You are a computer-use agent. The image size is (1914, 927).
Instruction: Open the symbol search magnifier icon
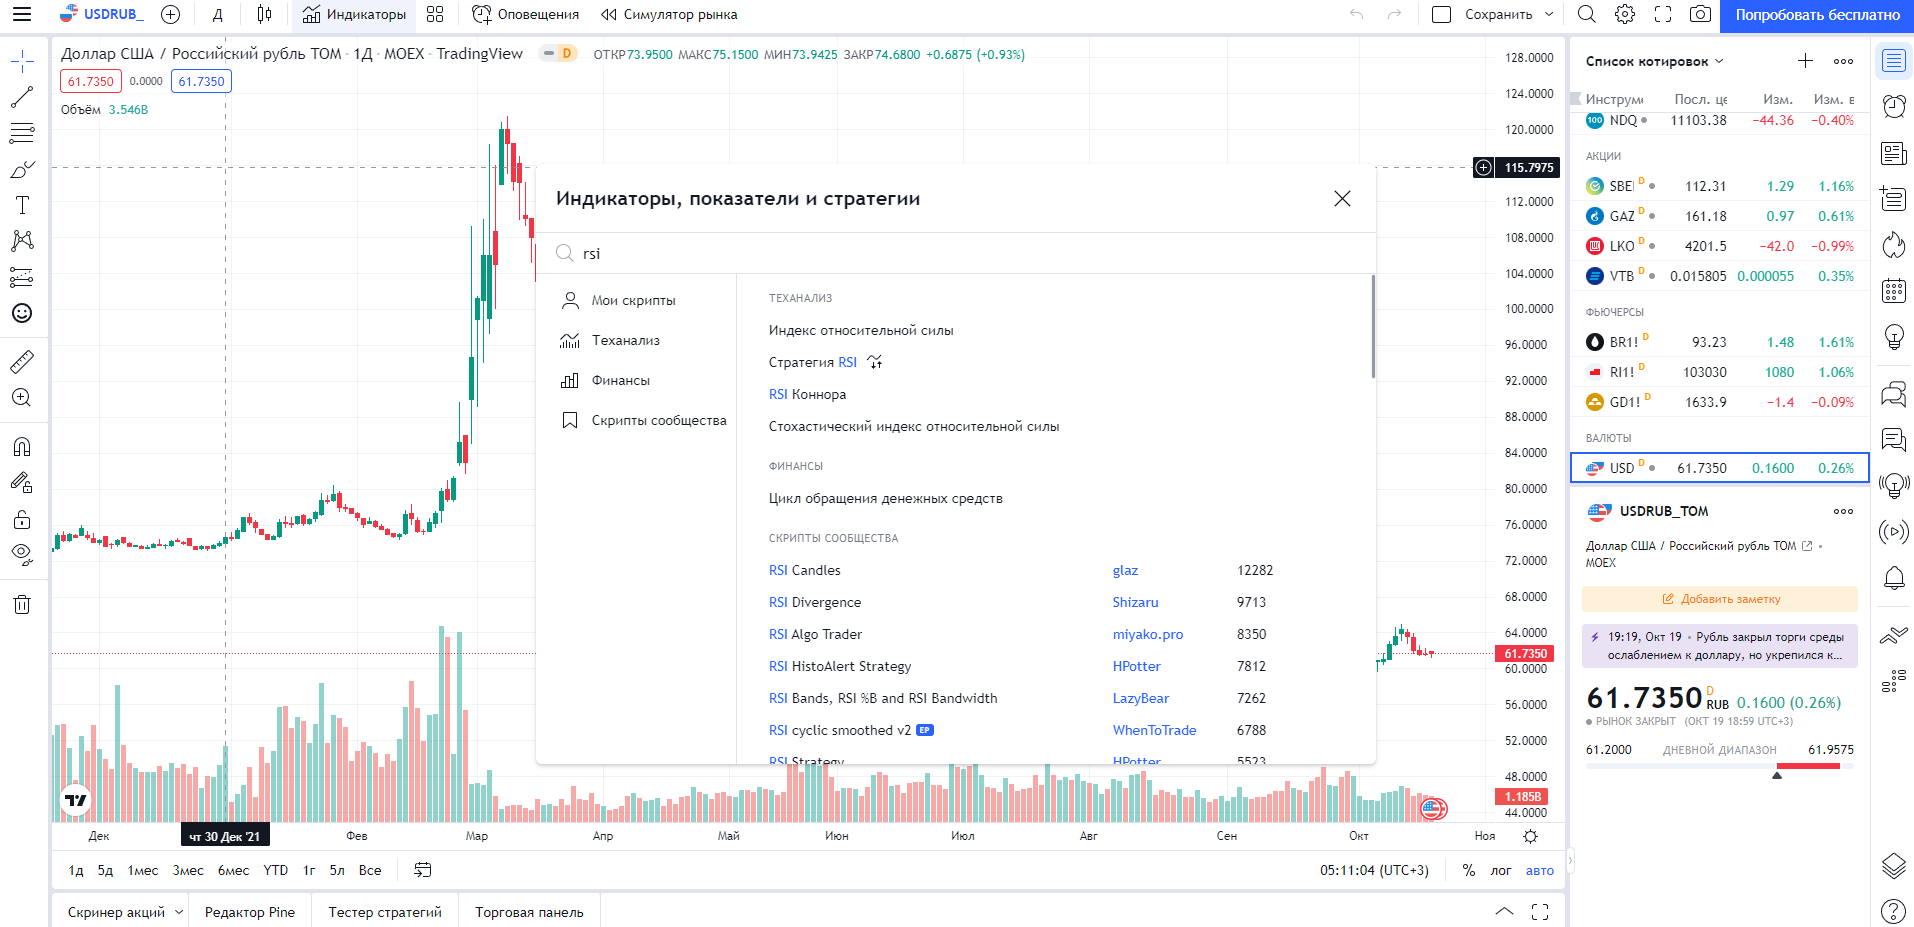pos(1586,14)
